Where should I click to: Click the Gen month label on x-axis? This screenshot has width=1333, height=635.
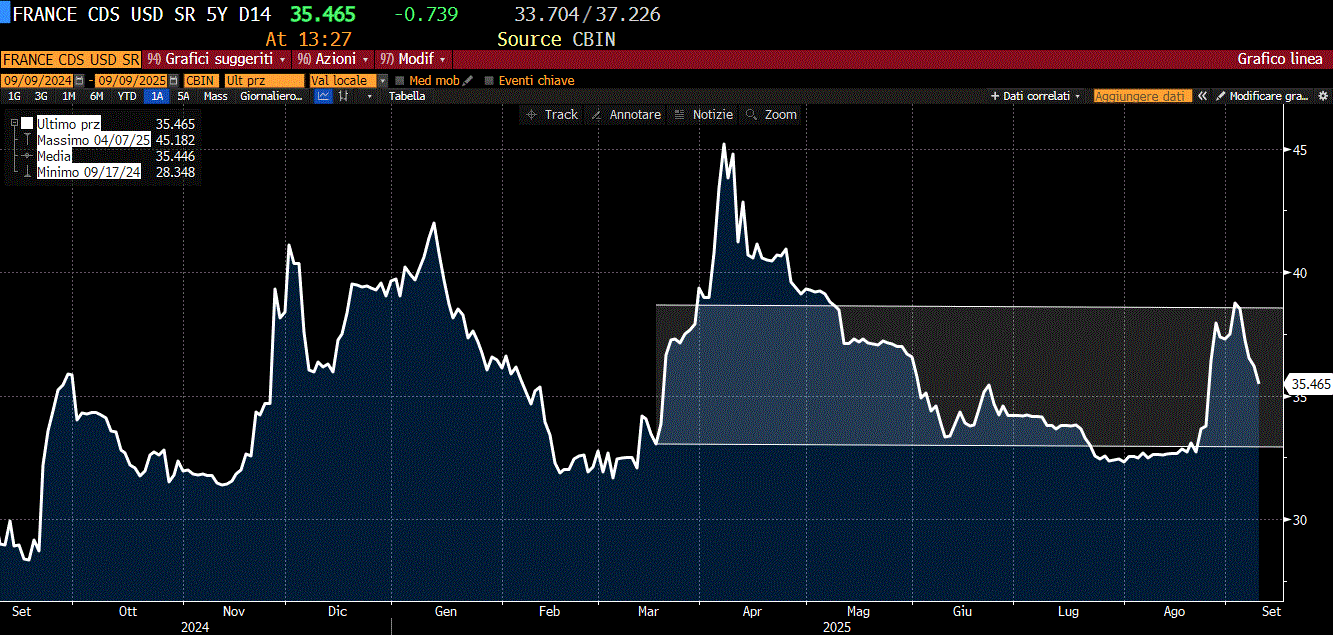coord(446,610)
